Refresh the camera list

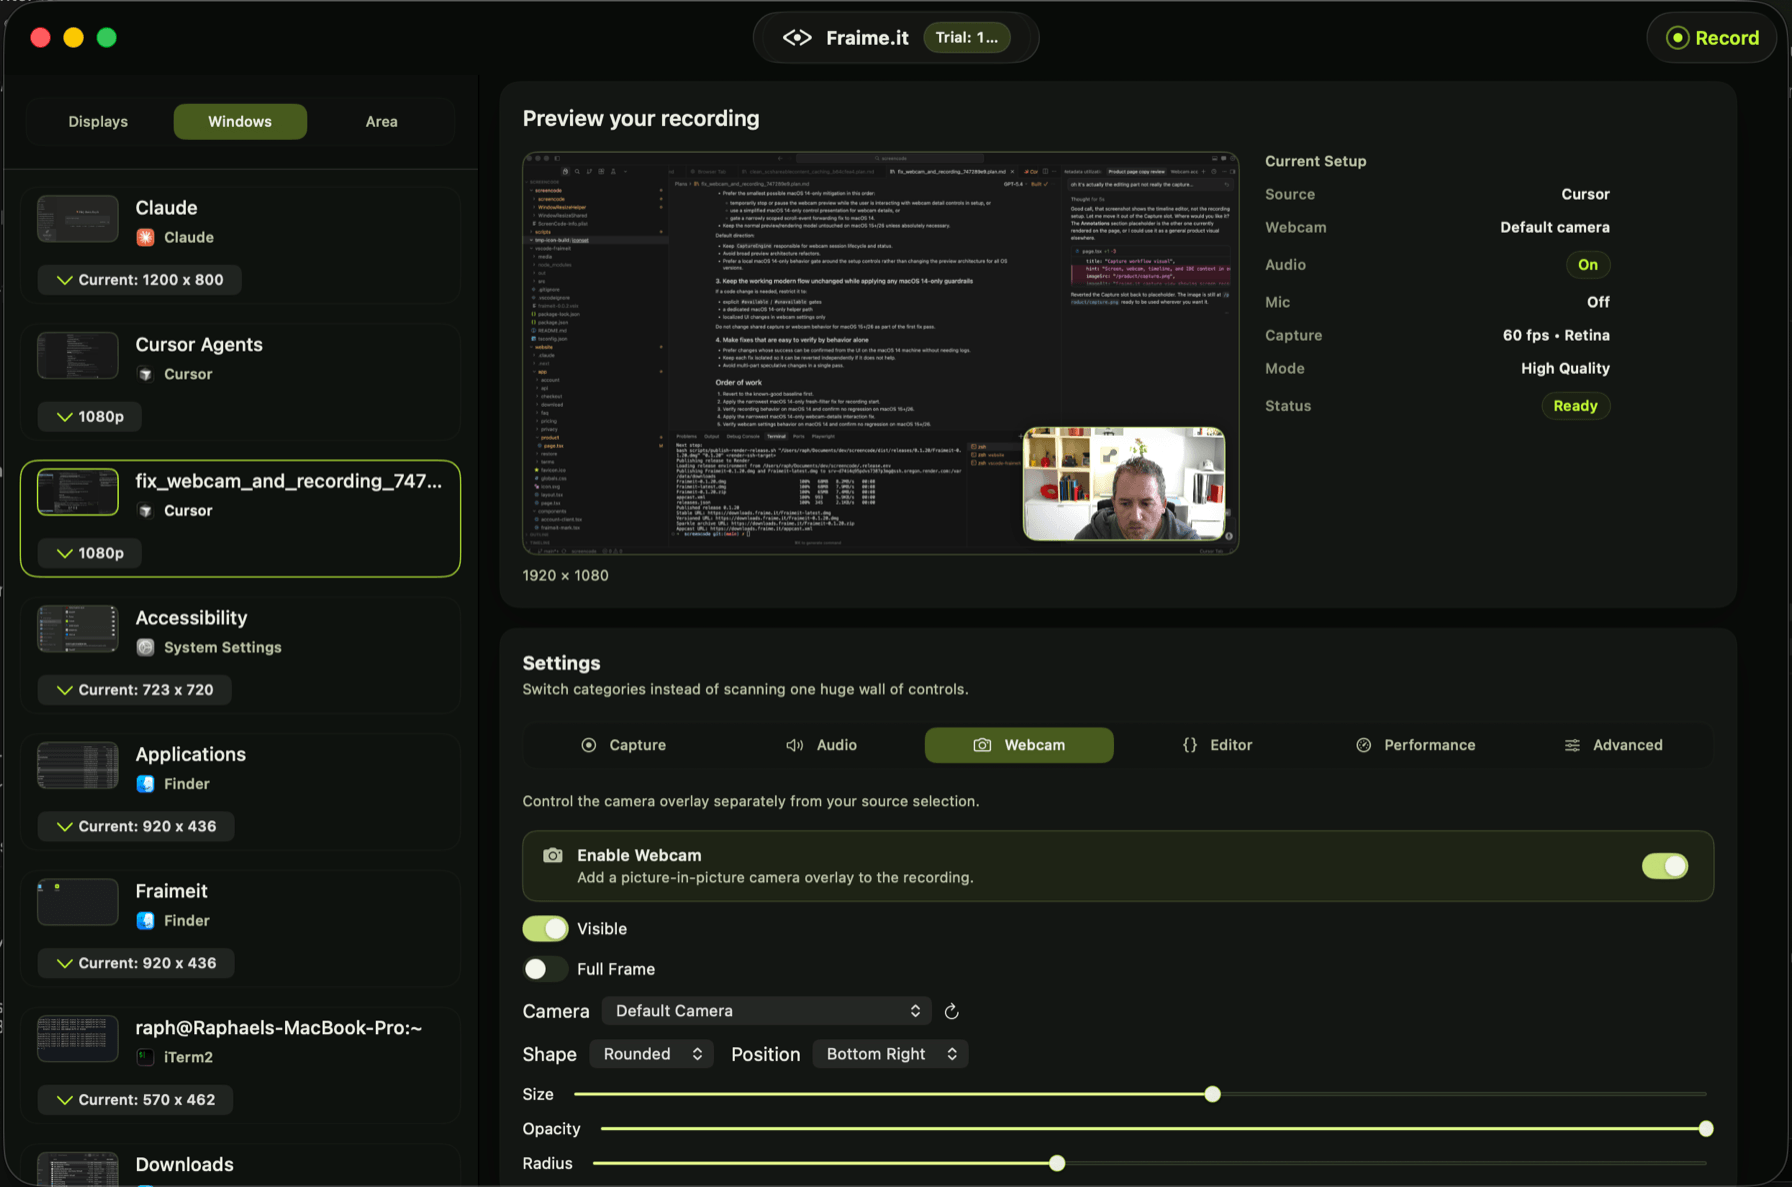click(x=952, y=1012)
